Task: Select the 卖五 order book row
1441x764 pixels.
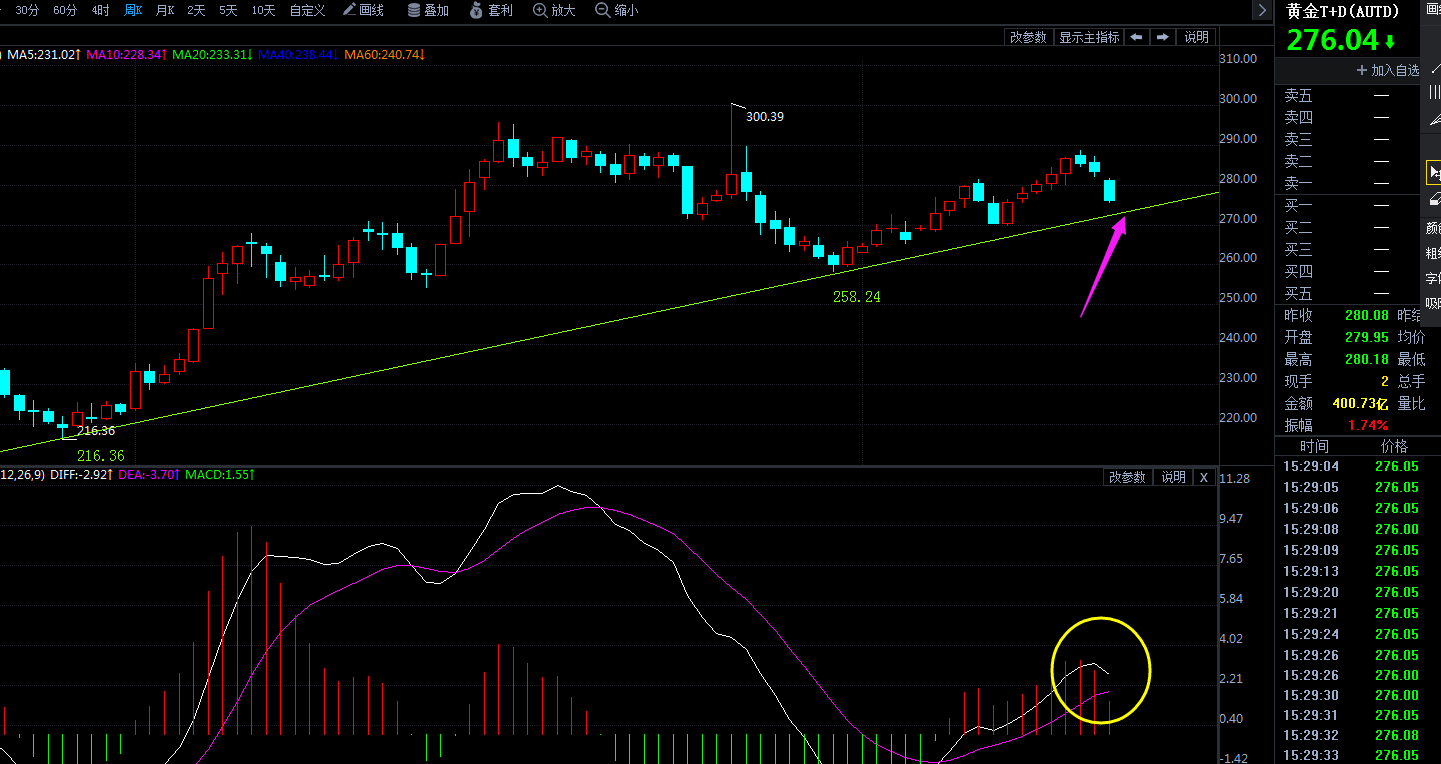Action: 1347,96
